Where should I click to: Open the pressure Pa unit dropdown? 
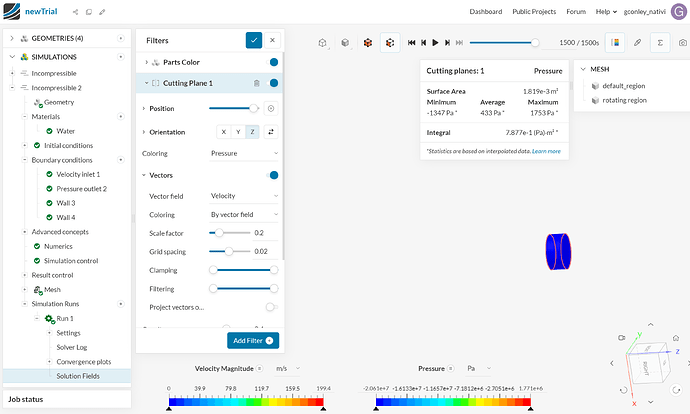[479, 369]
